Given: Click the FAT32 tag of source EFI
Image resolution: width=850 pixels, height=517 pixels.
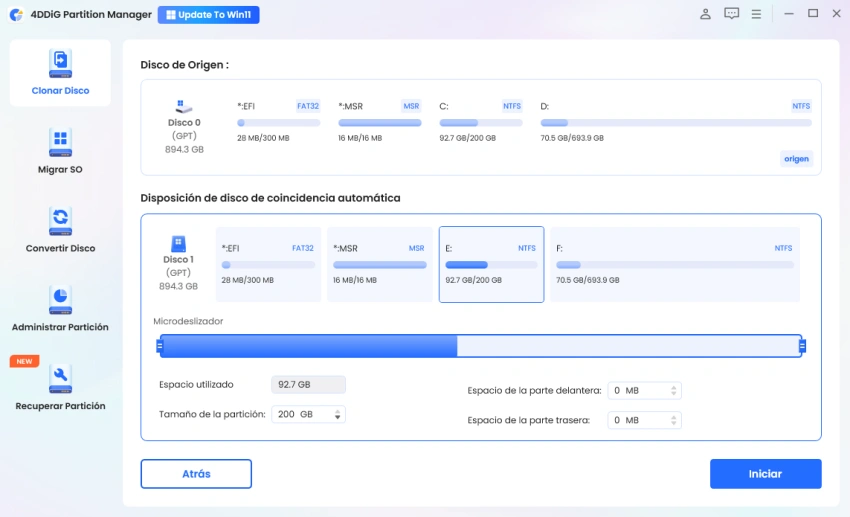Looking at the screenshot, I should click(x=308, y=106).
